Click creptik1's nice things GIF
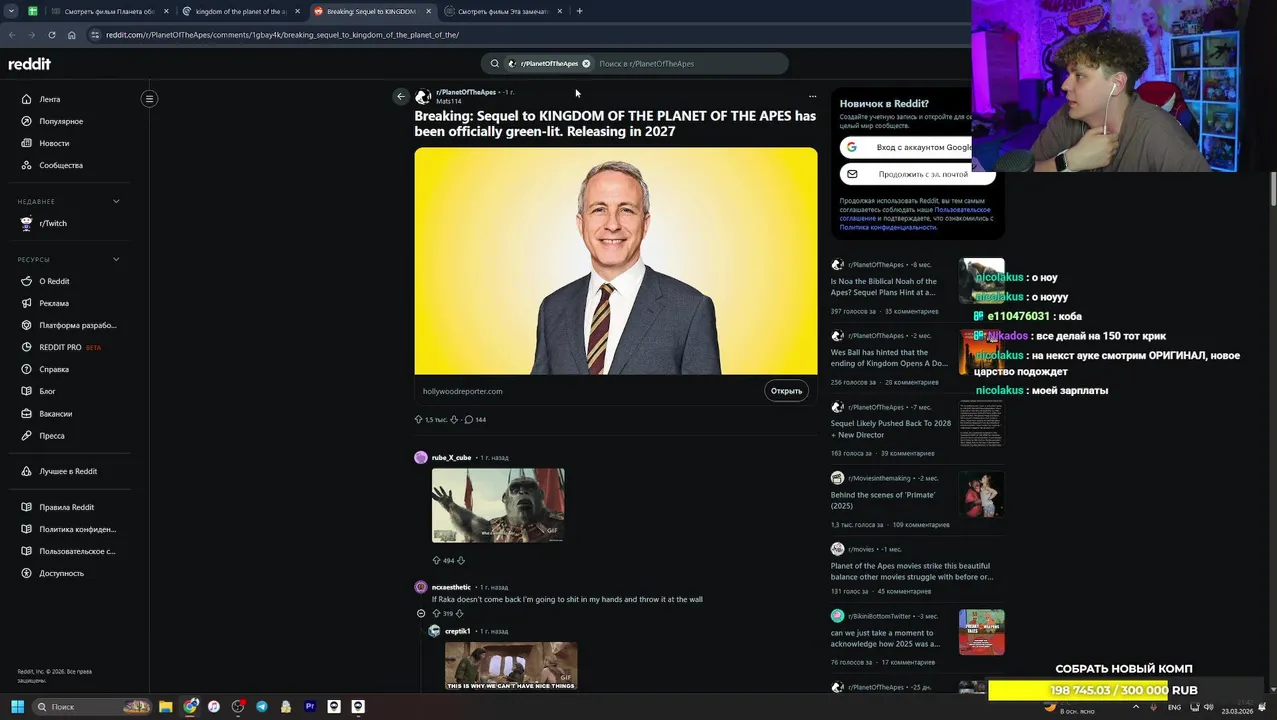Viewport: 1277px width, 720px height. pos(511,666)
